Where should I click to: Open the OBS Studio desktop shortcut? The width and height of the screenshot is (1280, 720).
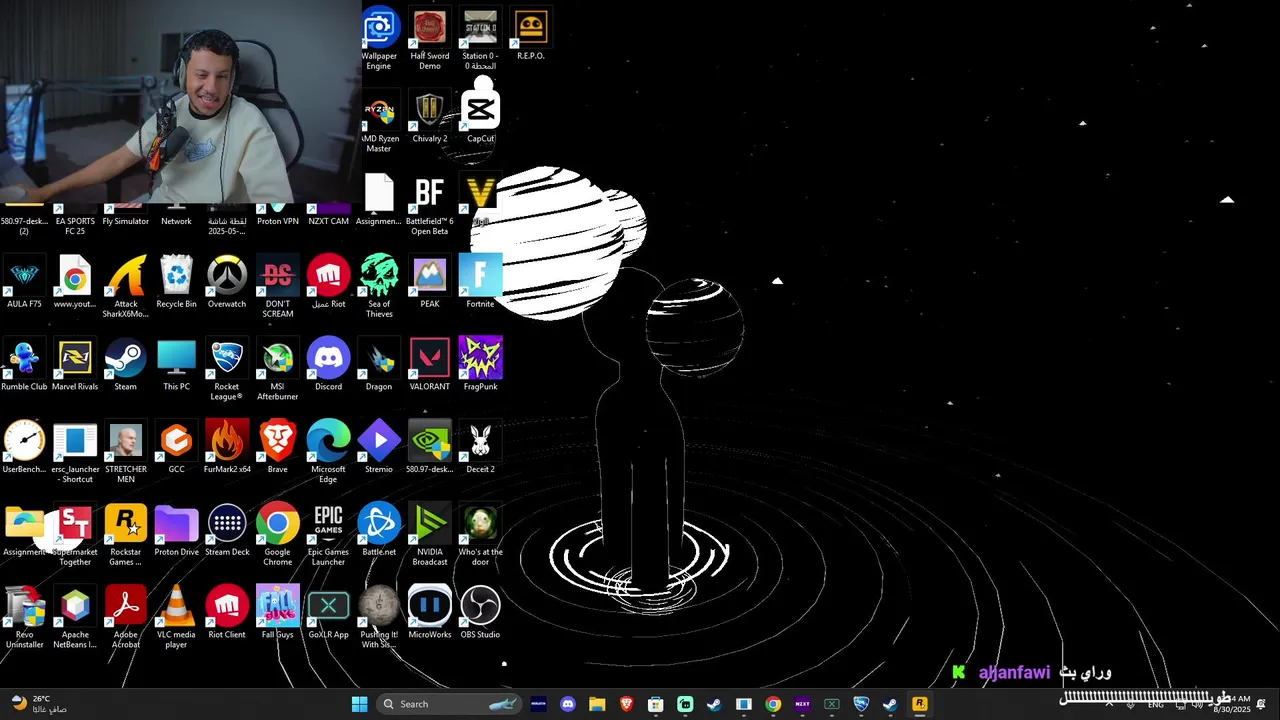480,614
